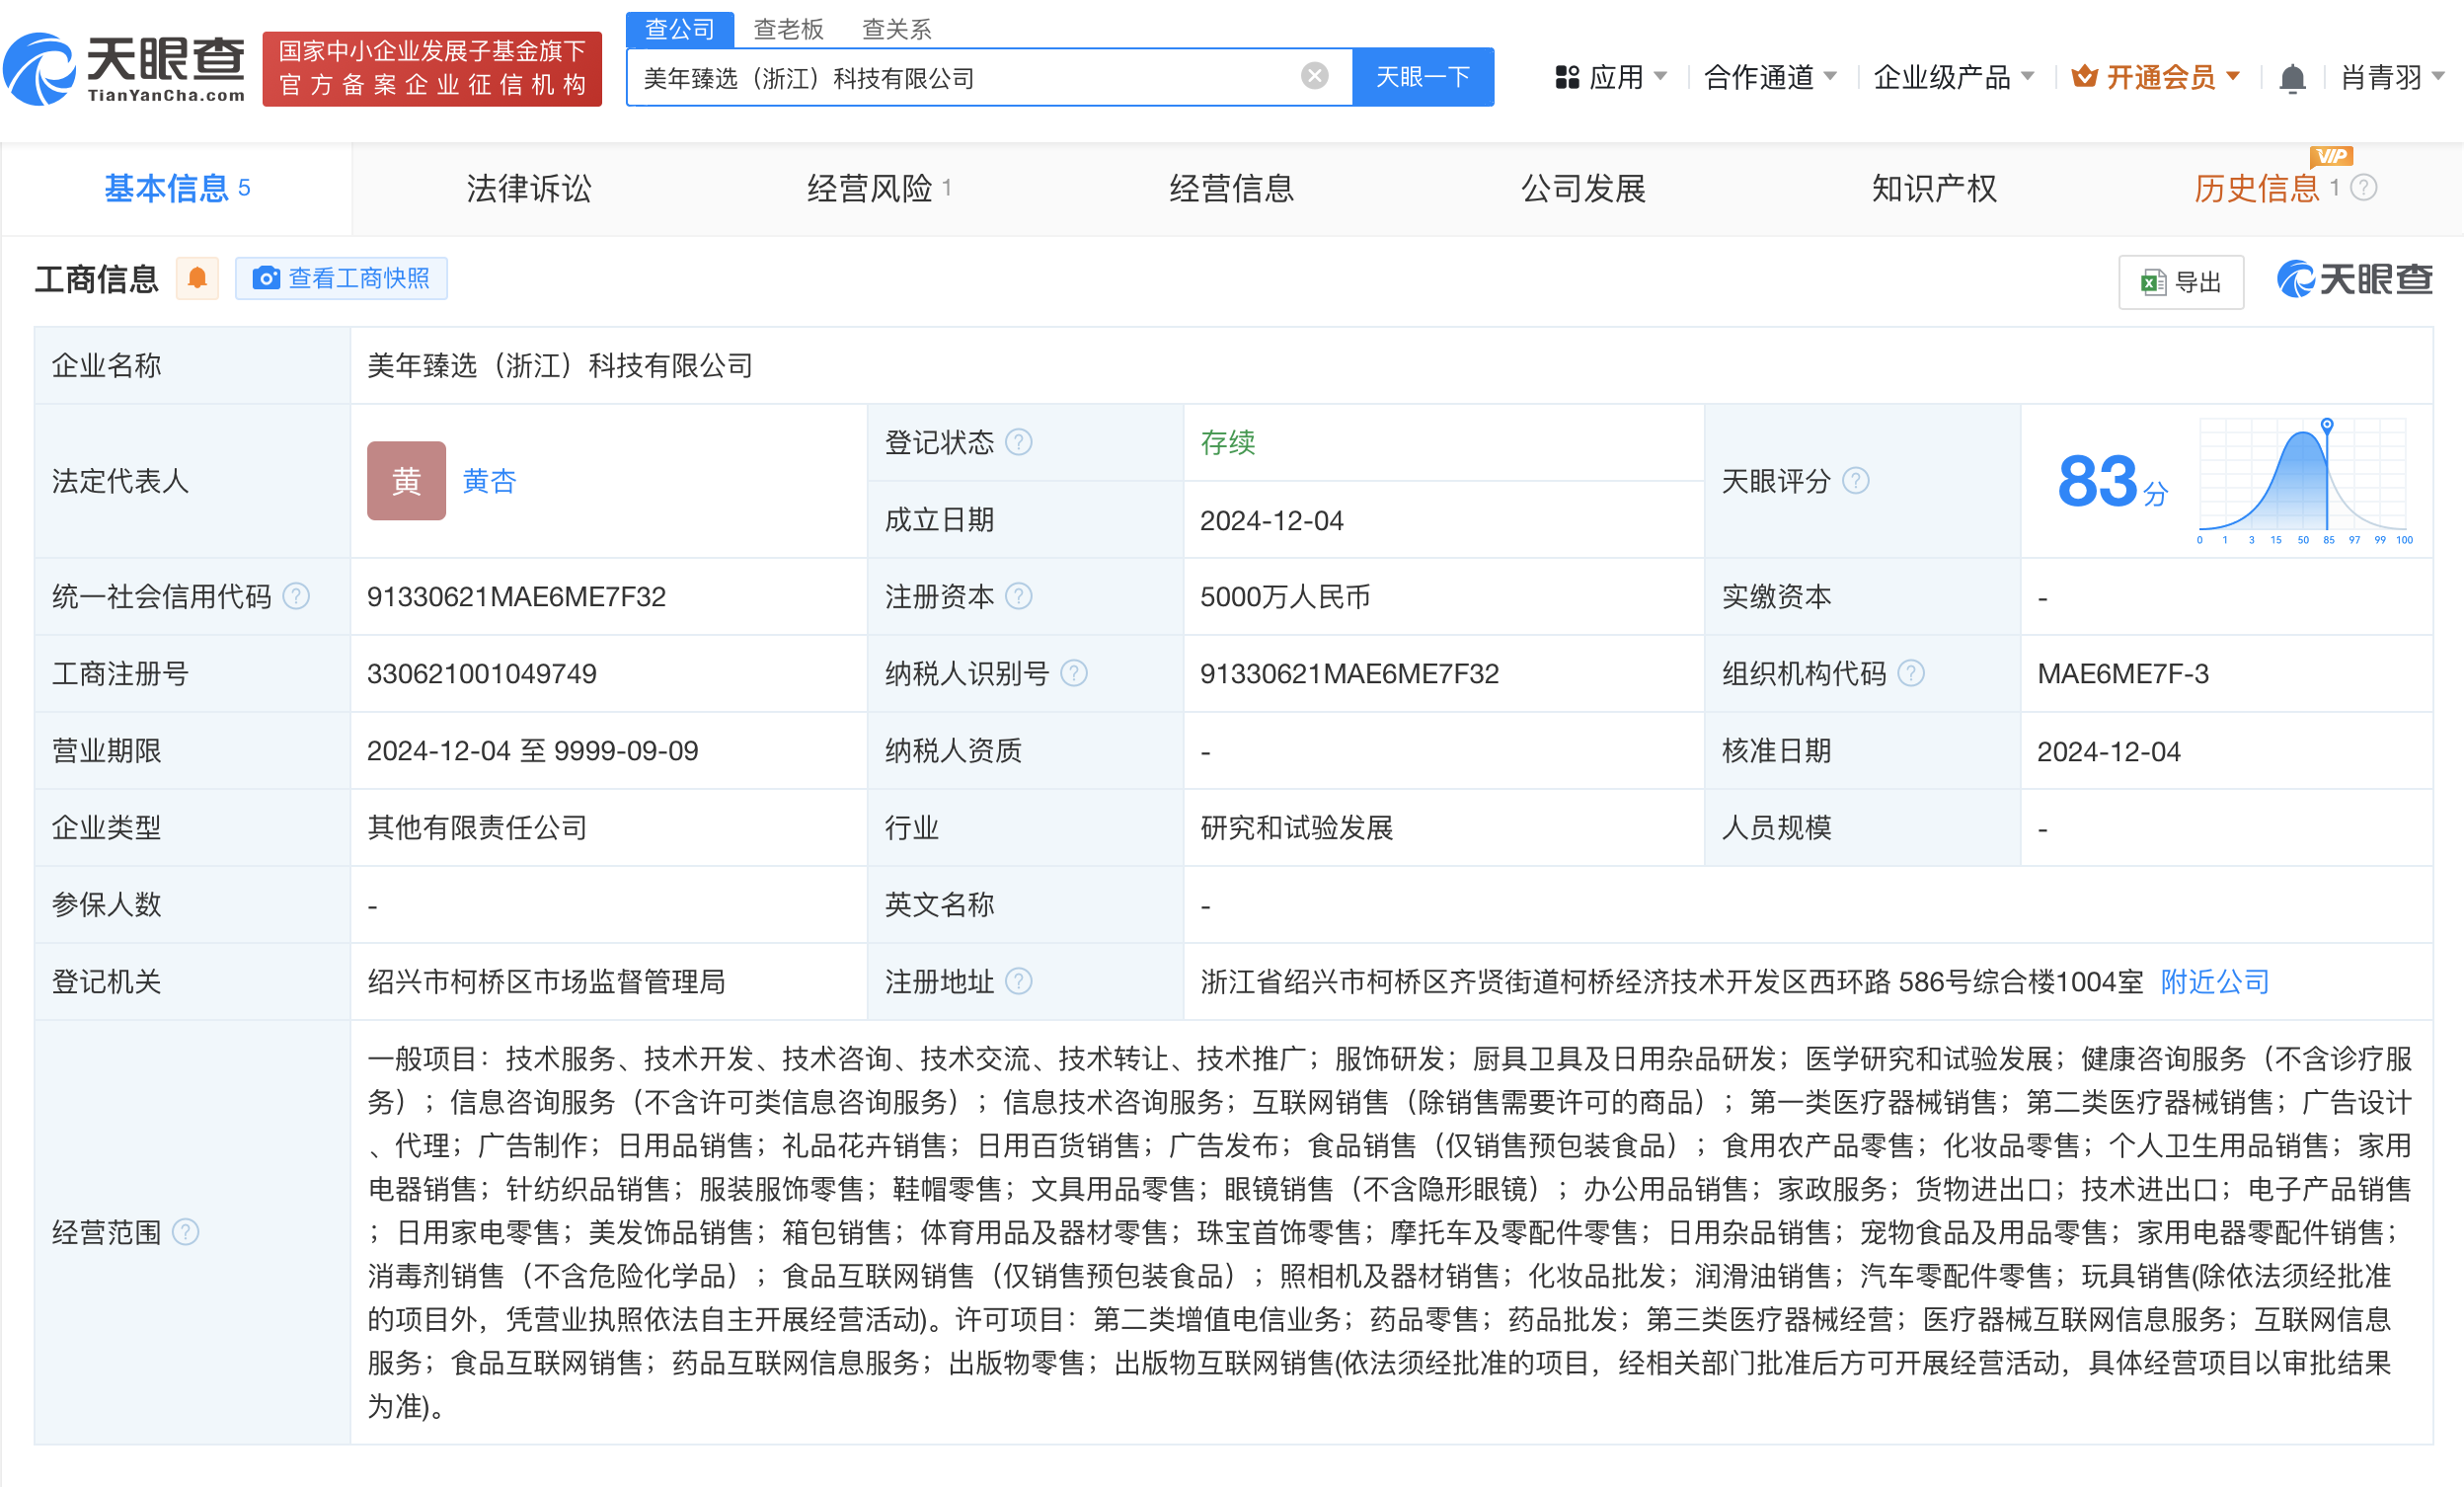Click the 查看工商快照 button
The image size is (2464, 1487).
pos(341,278)
